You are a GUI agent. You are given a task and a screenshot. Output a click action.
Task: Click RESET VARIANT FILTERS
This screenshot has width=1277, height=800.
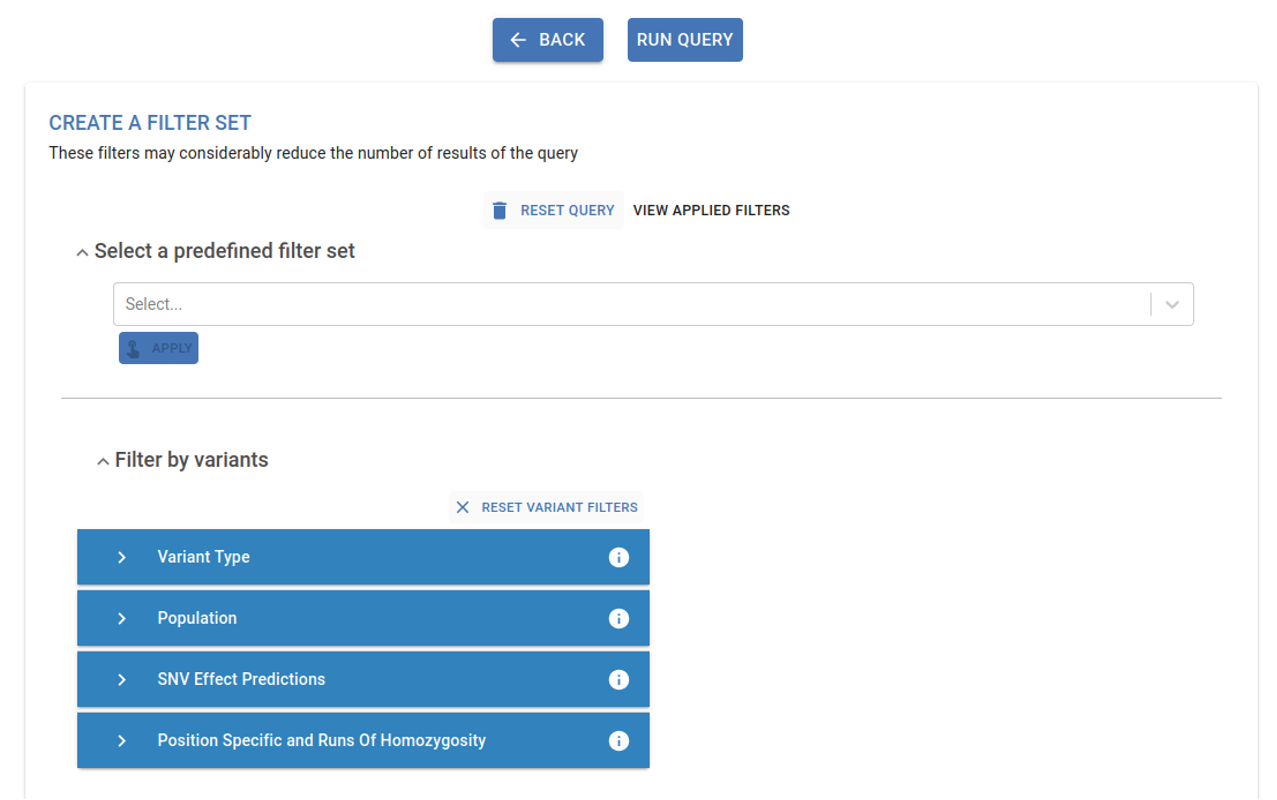tap(559, 507)
